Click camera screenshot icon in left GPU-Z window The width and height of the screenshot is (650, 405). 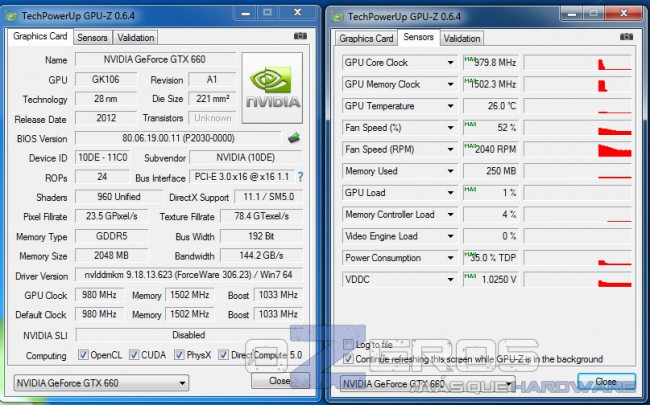(300, 36)
